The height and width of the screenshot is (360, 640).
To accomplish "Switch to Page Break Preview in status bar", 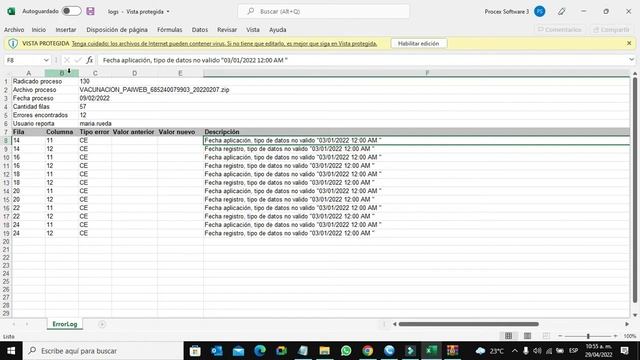I will coord(546,336).
